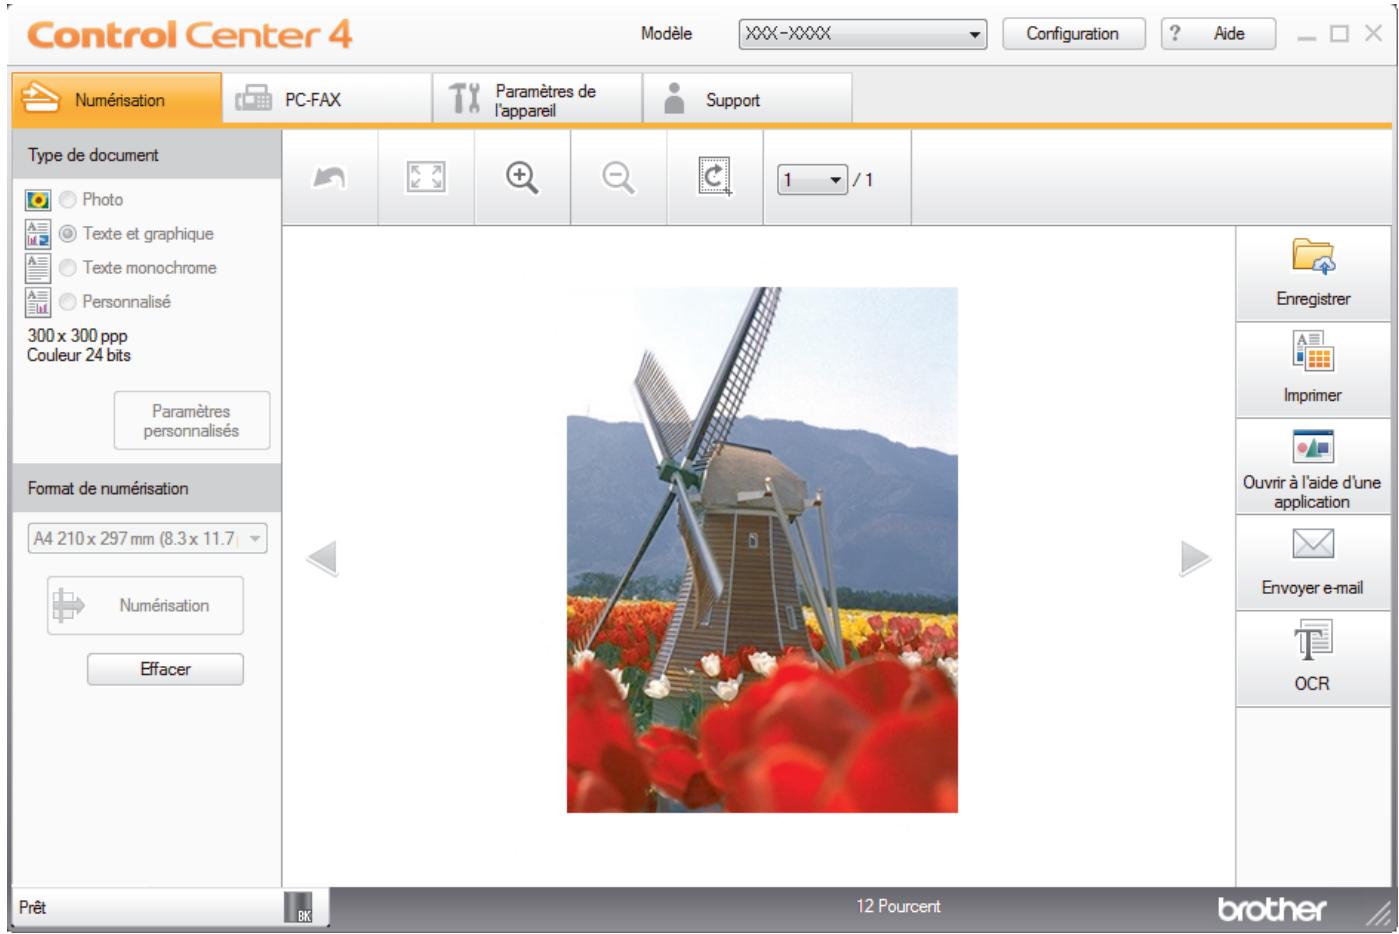Screen dimensions: 1399x934
Task: Click the 300 x 300 ppp resolution text
Action: click(77, 336)
